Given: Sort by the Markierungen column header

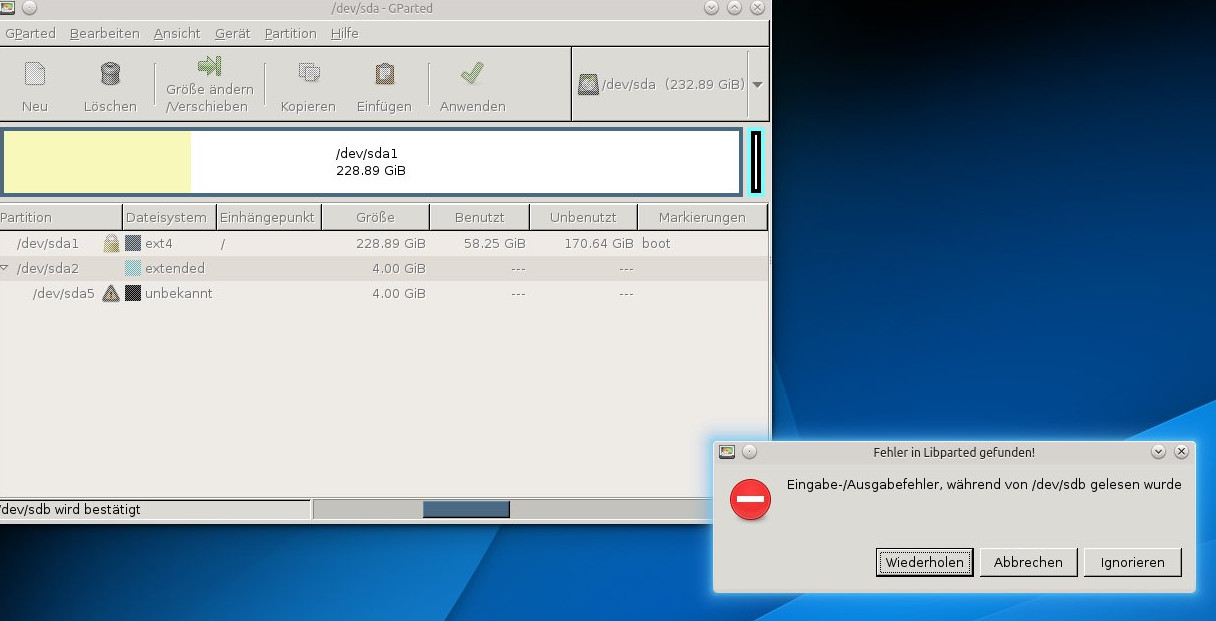Looking at the screenshot, I should [703, 217].
